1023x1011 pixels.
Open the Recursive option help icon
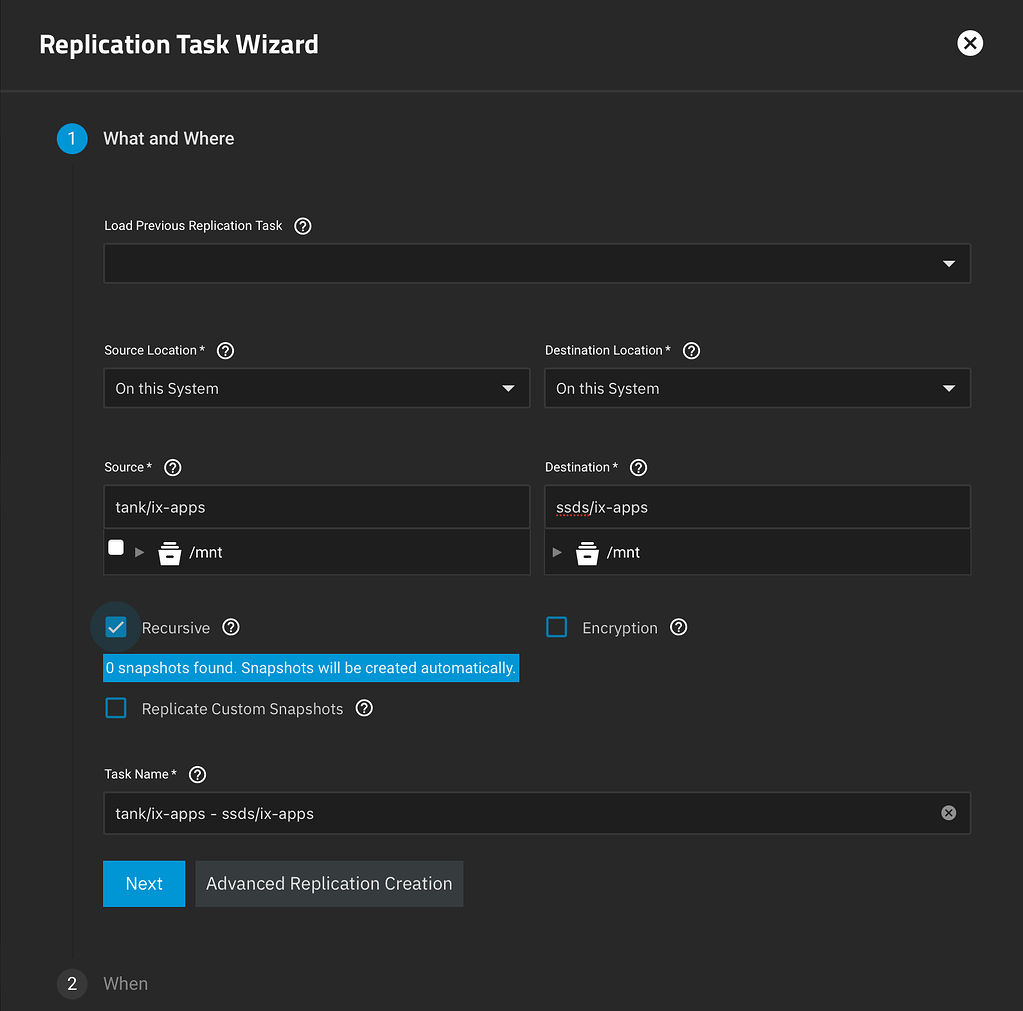point(231,627)
